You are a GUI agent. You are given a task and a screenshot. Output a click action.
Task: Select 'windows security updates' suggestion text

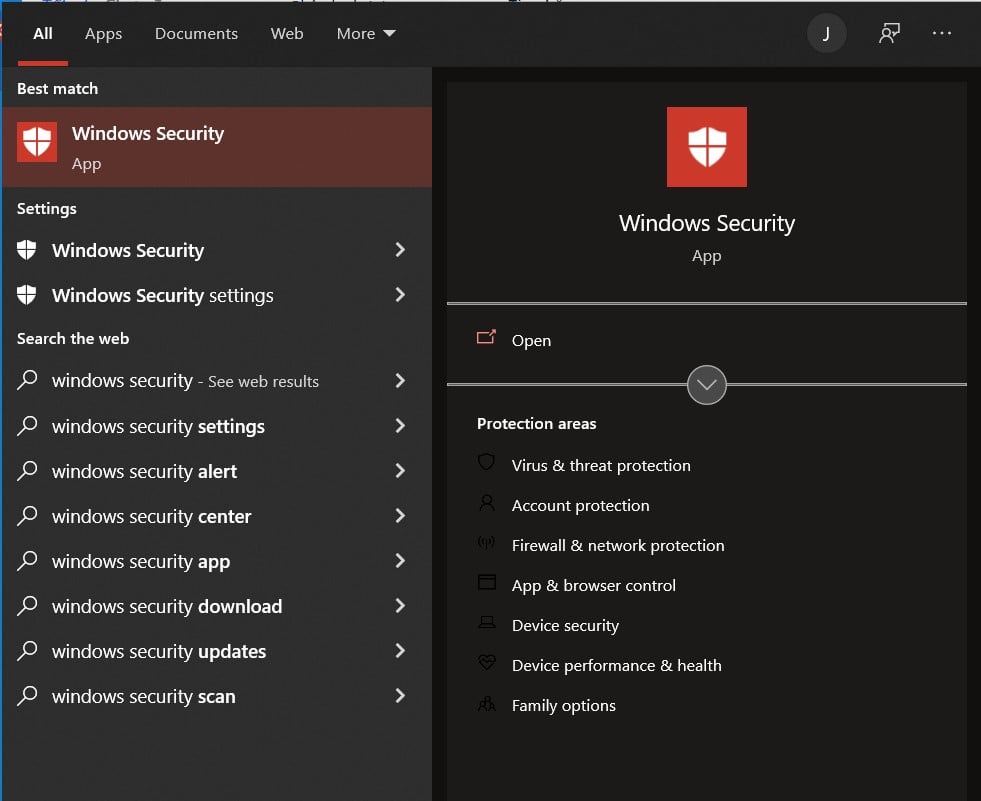[159, 651]
